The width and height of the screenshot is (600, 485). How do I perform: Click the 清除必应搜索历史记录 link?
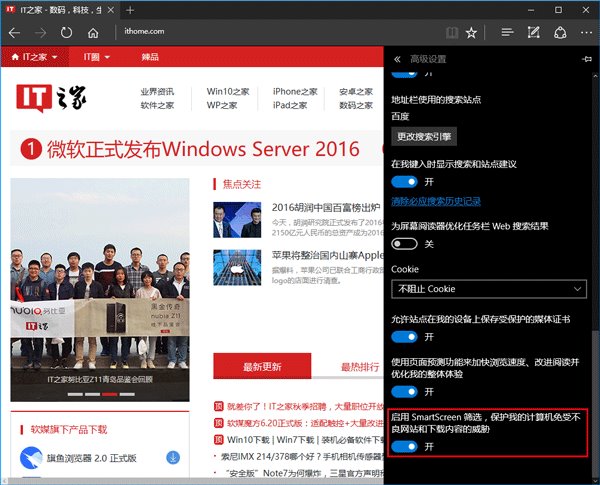coord(436,201)
